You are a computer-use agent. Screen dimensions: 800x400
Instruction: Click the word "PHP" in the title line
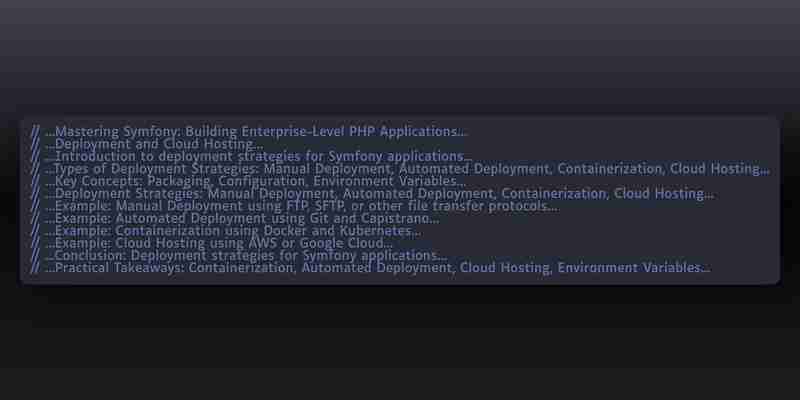pyautogui.click(x=362, y=132)
